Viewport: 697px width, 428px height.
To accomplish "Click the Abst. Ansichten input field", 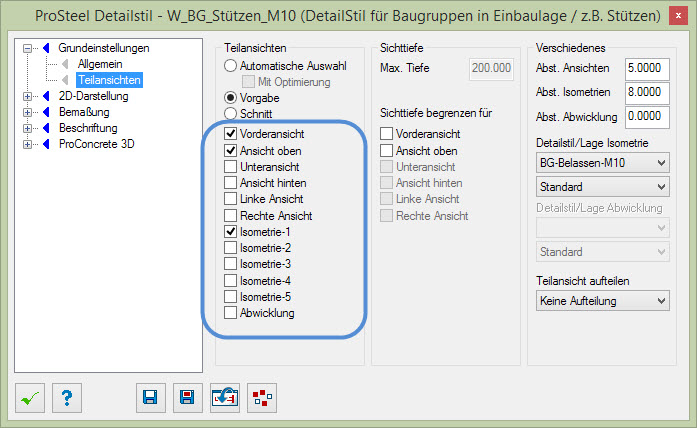I will 647,68.
